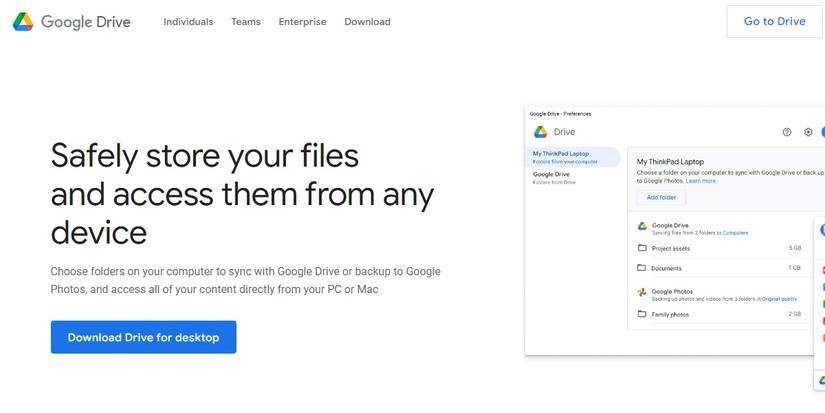Click the Documents folder icon
This screenshot has width=825, height=413.
click(x=642, y=268)
